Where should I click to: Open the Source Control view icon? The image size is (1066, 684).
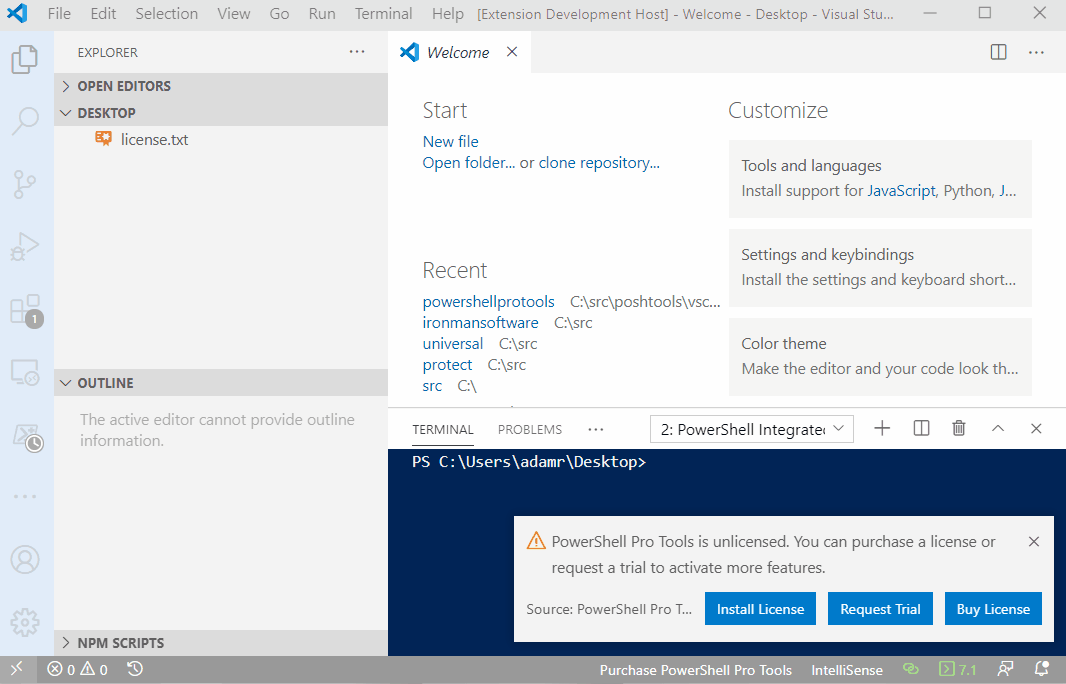click(x=25, y=184)
